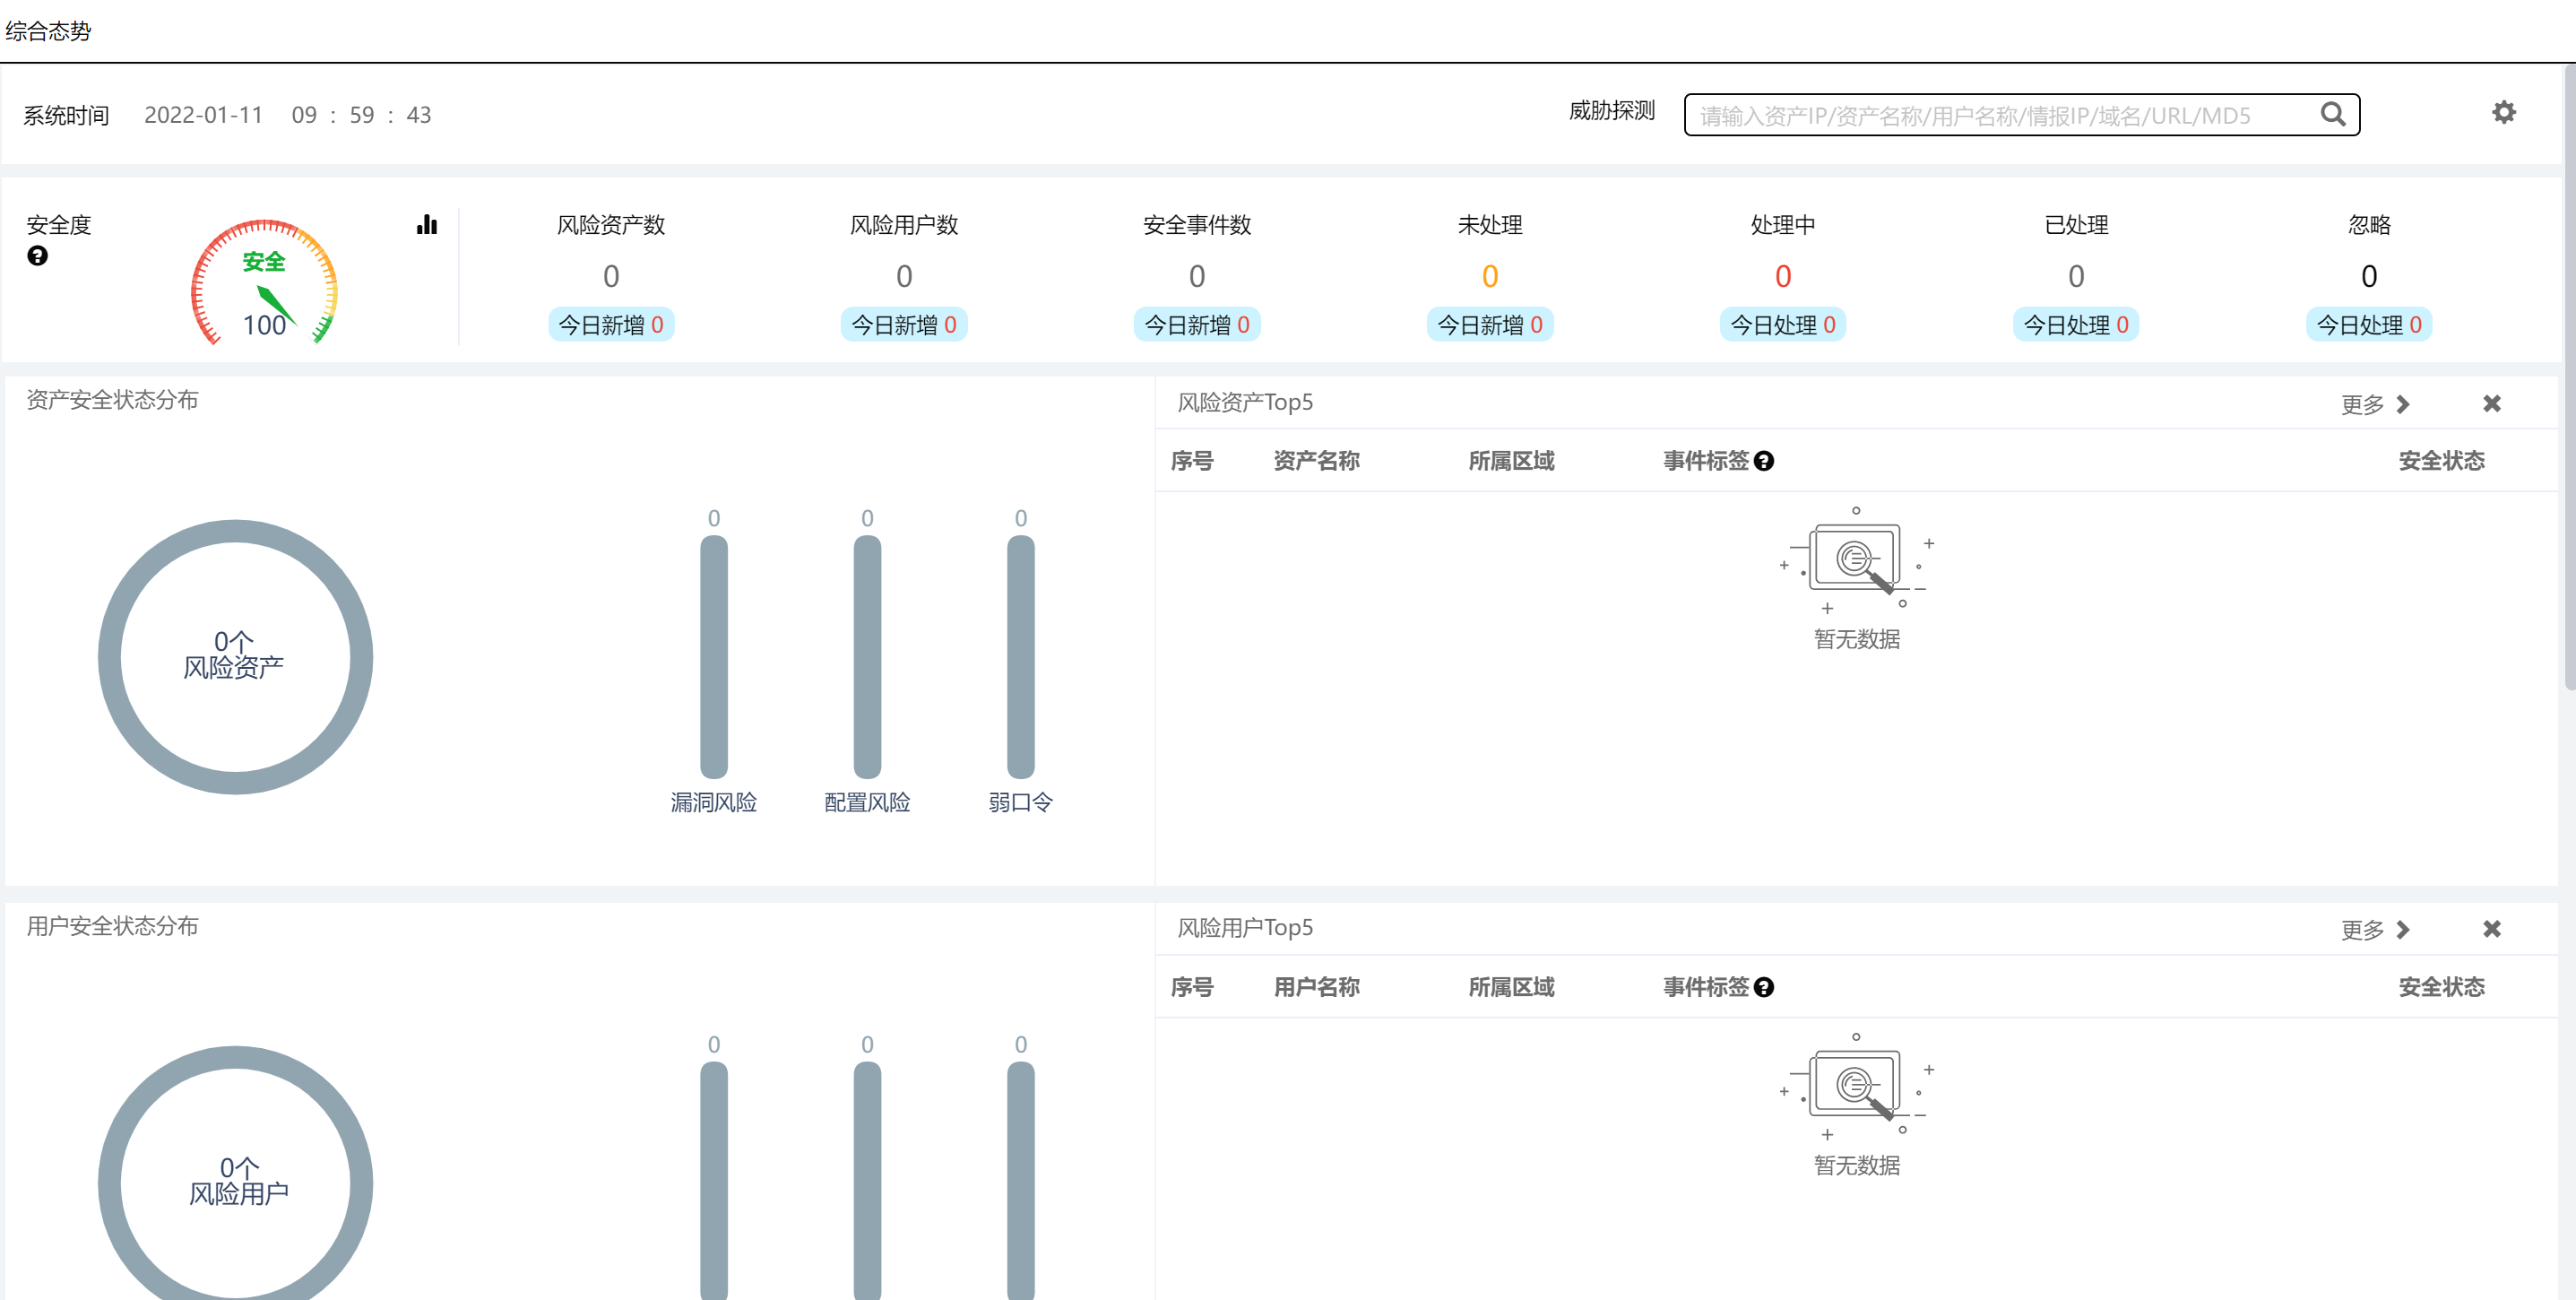
Task: Click the vertical page scrollbar
Action: coord(2569,380)
